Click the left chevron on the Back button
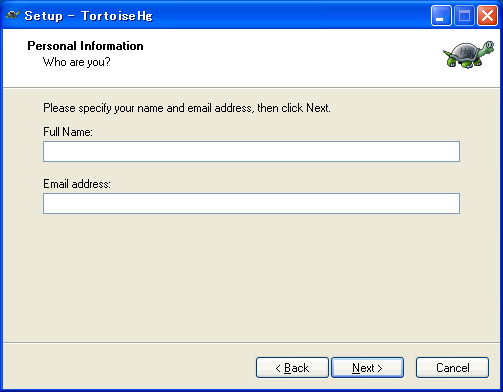This screenshot has width=503, height=392. (278, 368)
